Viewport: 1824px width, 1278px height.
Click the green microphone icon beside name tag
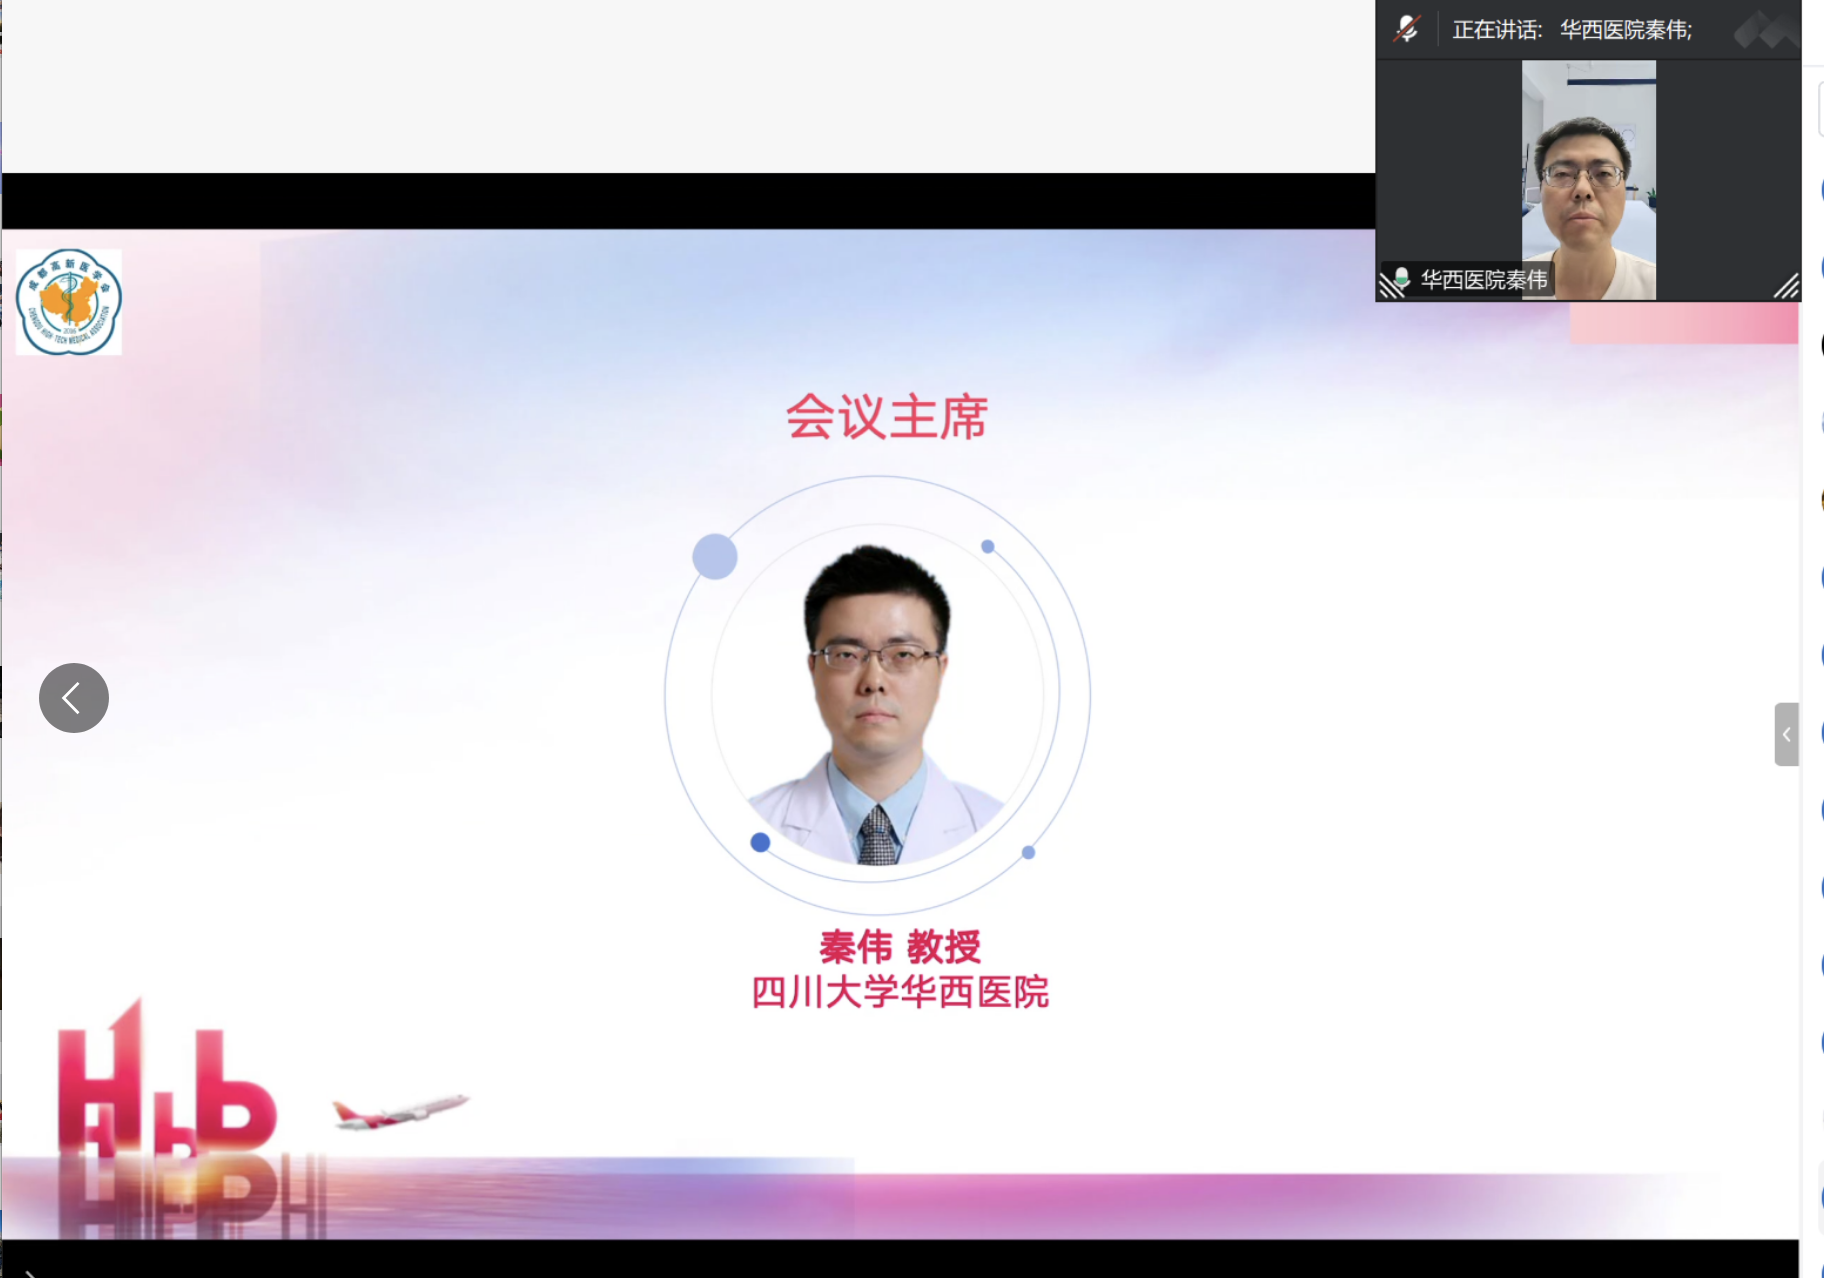pos(1402,279)
